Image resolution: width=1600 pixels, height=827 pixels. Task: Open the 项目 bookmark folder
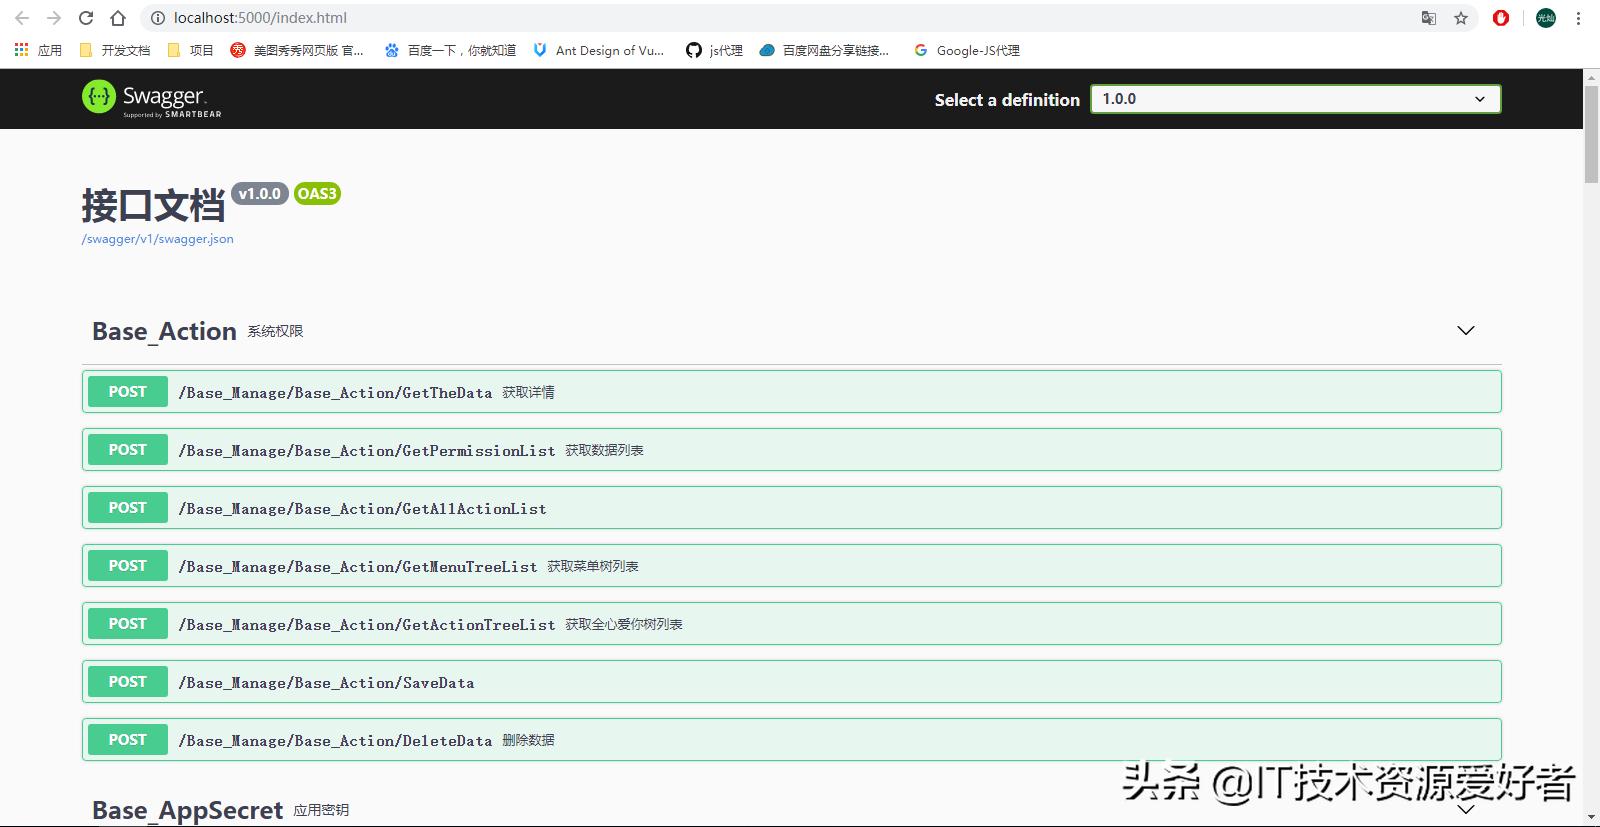pyautogui.click(x=190, y=50)
